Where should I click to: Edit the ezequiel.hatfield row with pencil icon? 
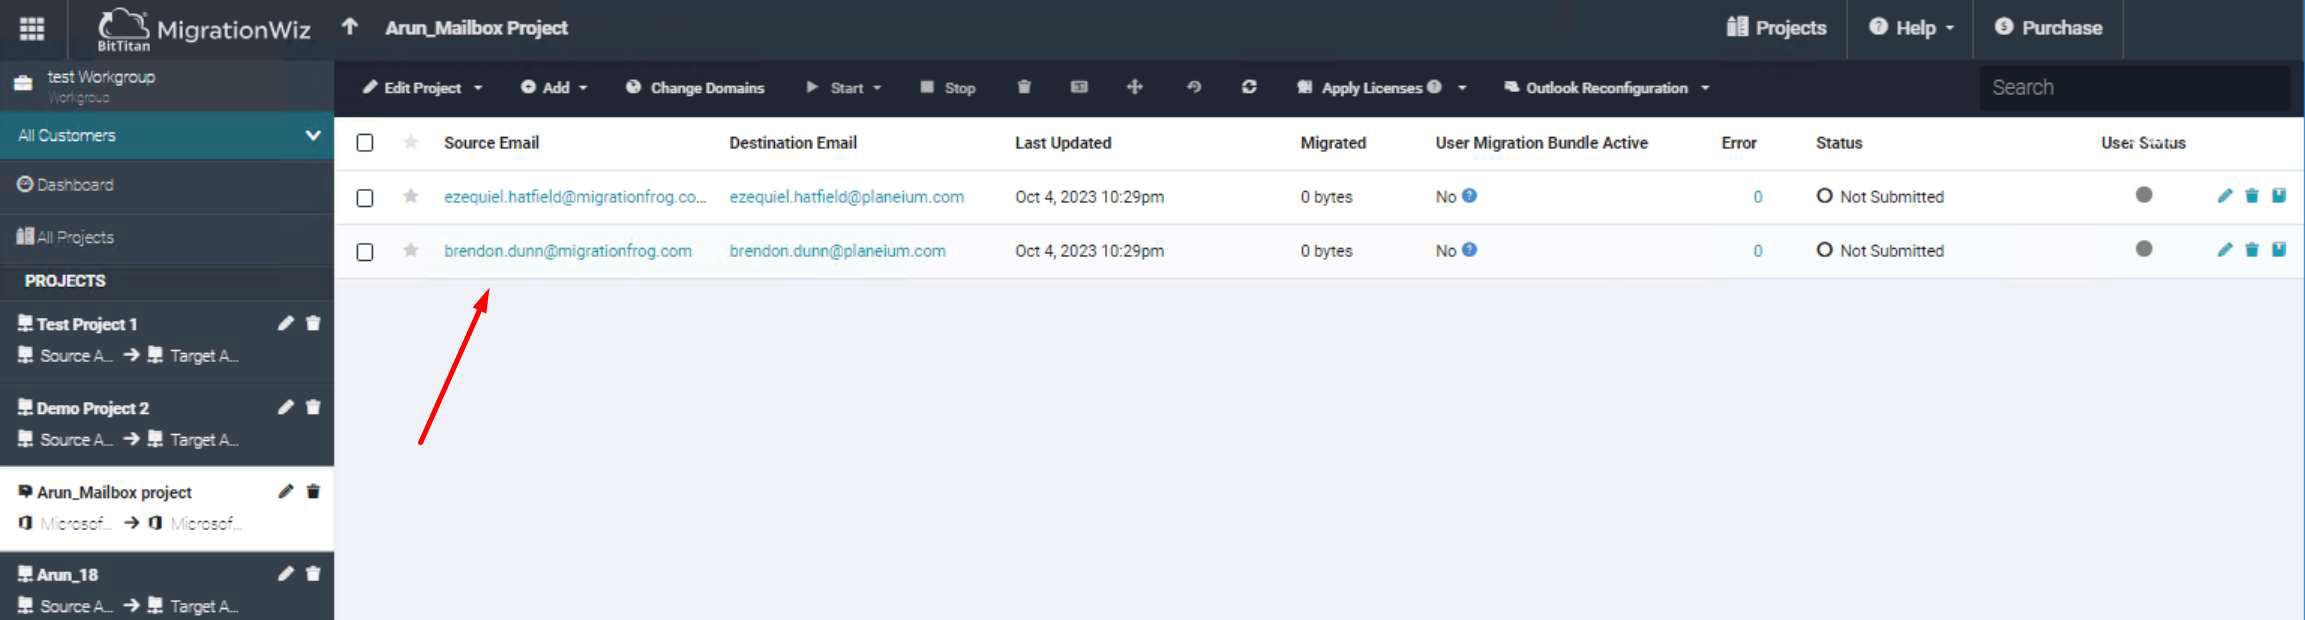[x=2224, y=196]
